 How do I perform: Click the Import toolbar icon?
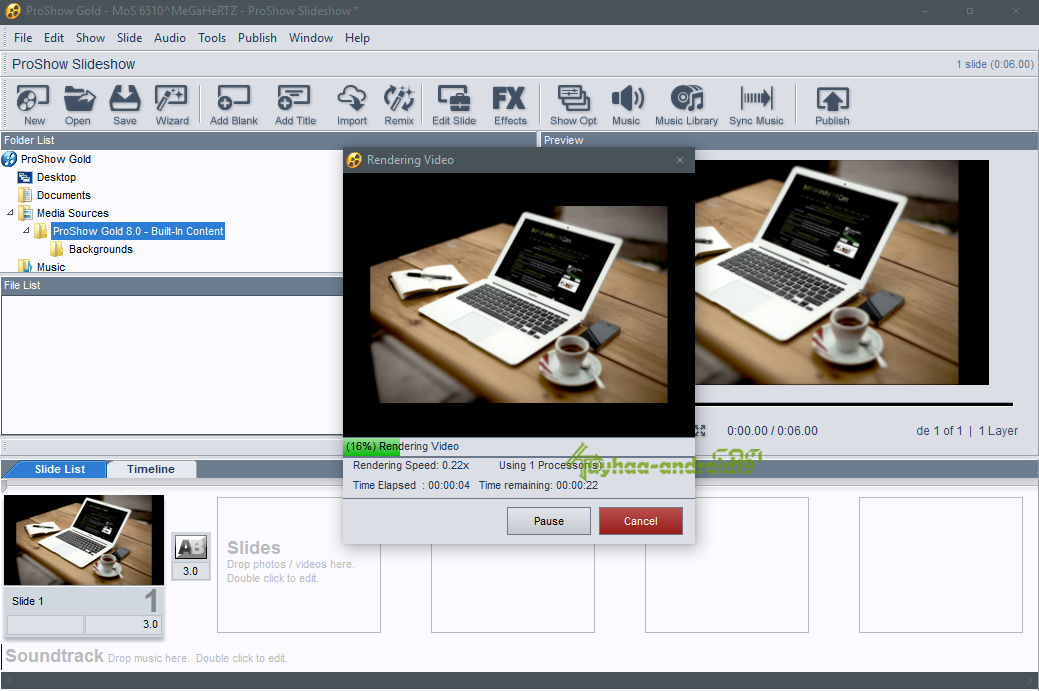(351, 105)
